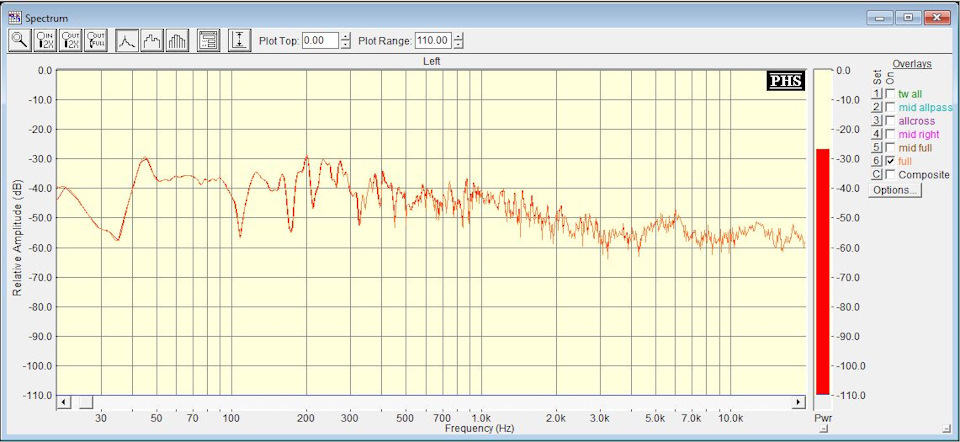Click the 'allcross' overlay label
The height and width of the screenshot is (442, 960).
pos(917,121)
